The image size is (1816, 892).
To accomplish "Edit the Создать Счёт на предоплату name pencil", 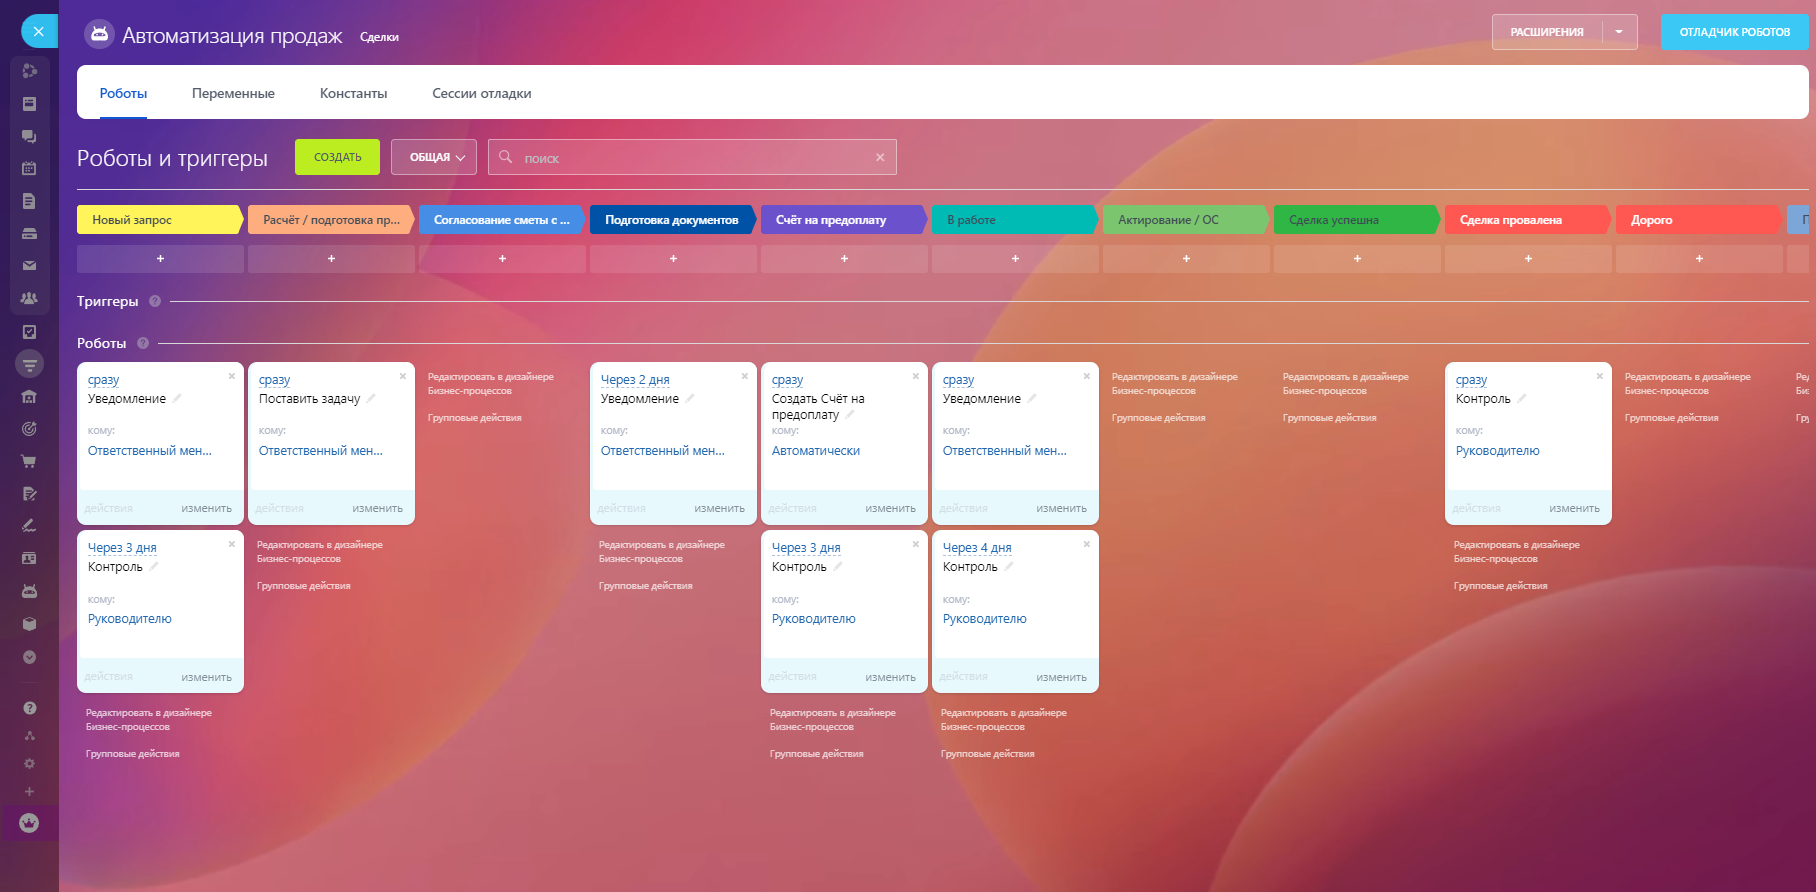I will [850, 414].
